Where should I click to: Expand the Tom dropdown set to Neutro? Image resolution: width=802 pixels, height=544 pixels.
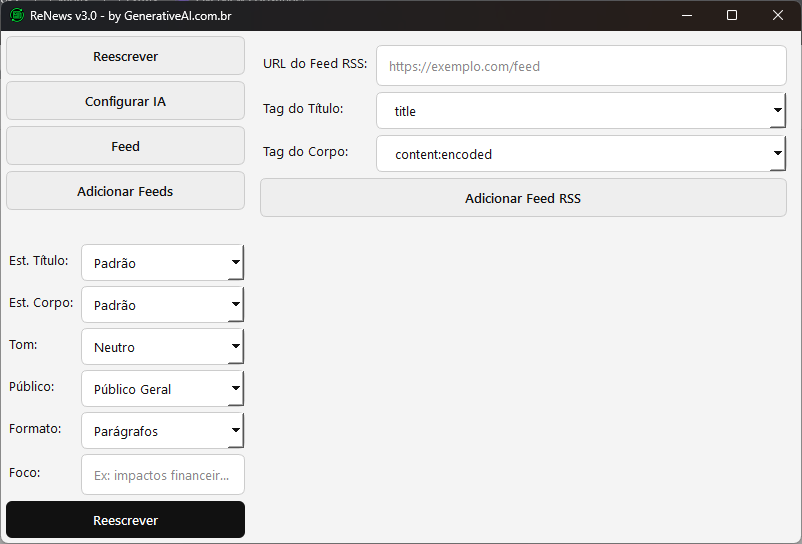pyautogui.click(x=162, y=347)
